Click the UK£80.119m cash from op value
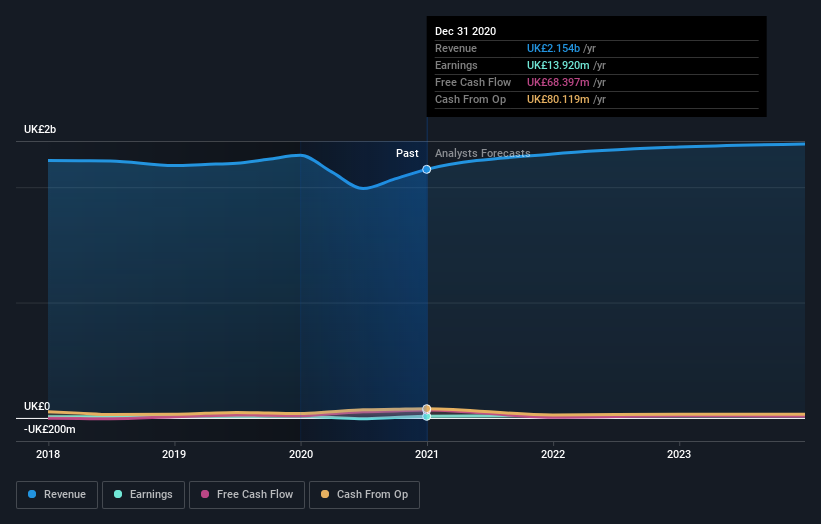 [x=558, y=99]
